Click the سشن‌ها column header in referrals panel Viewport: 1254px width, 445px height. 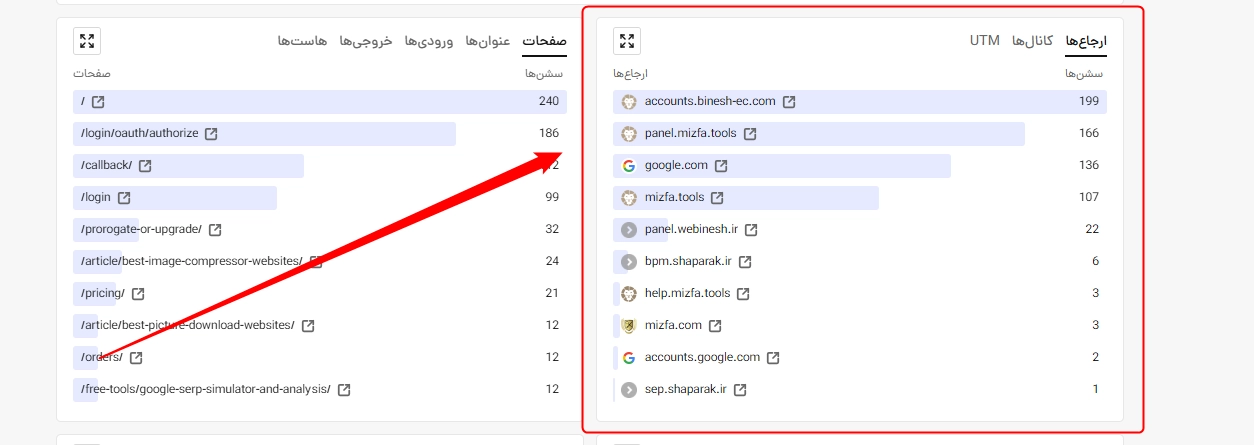click(1084, 74)
